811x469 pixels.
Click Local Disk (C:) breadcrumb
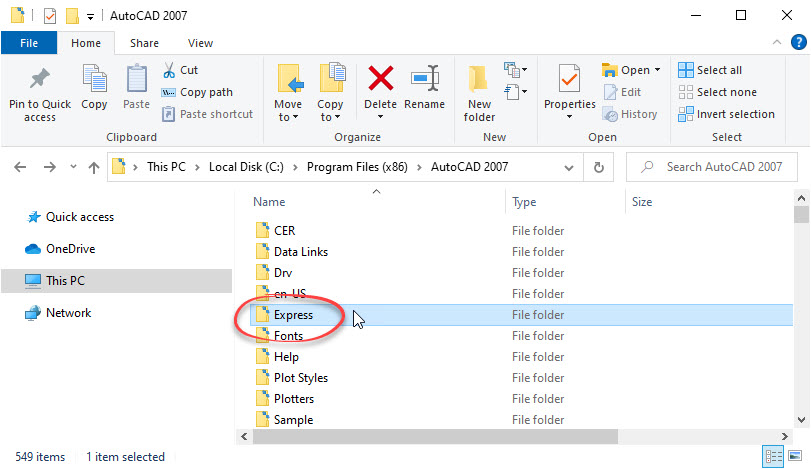click(x=246, y=167)
